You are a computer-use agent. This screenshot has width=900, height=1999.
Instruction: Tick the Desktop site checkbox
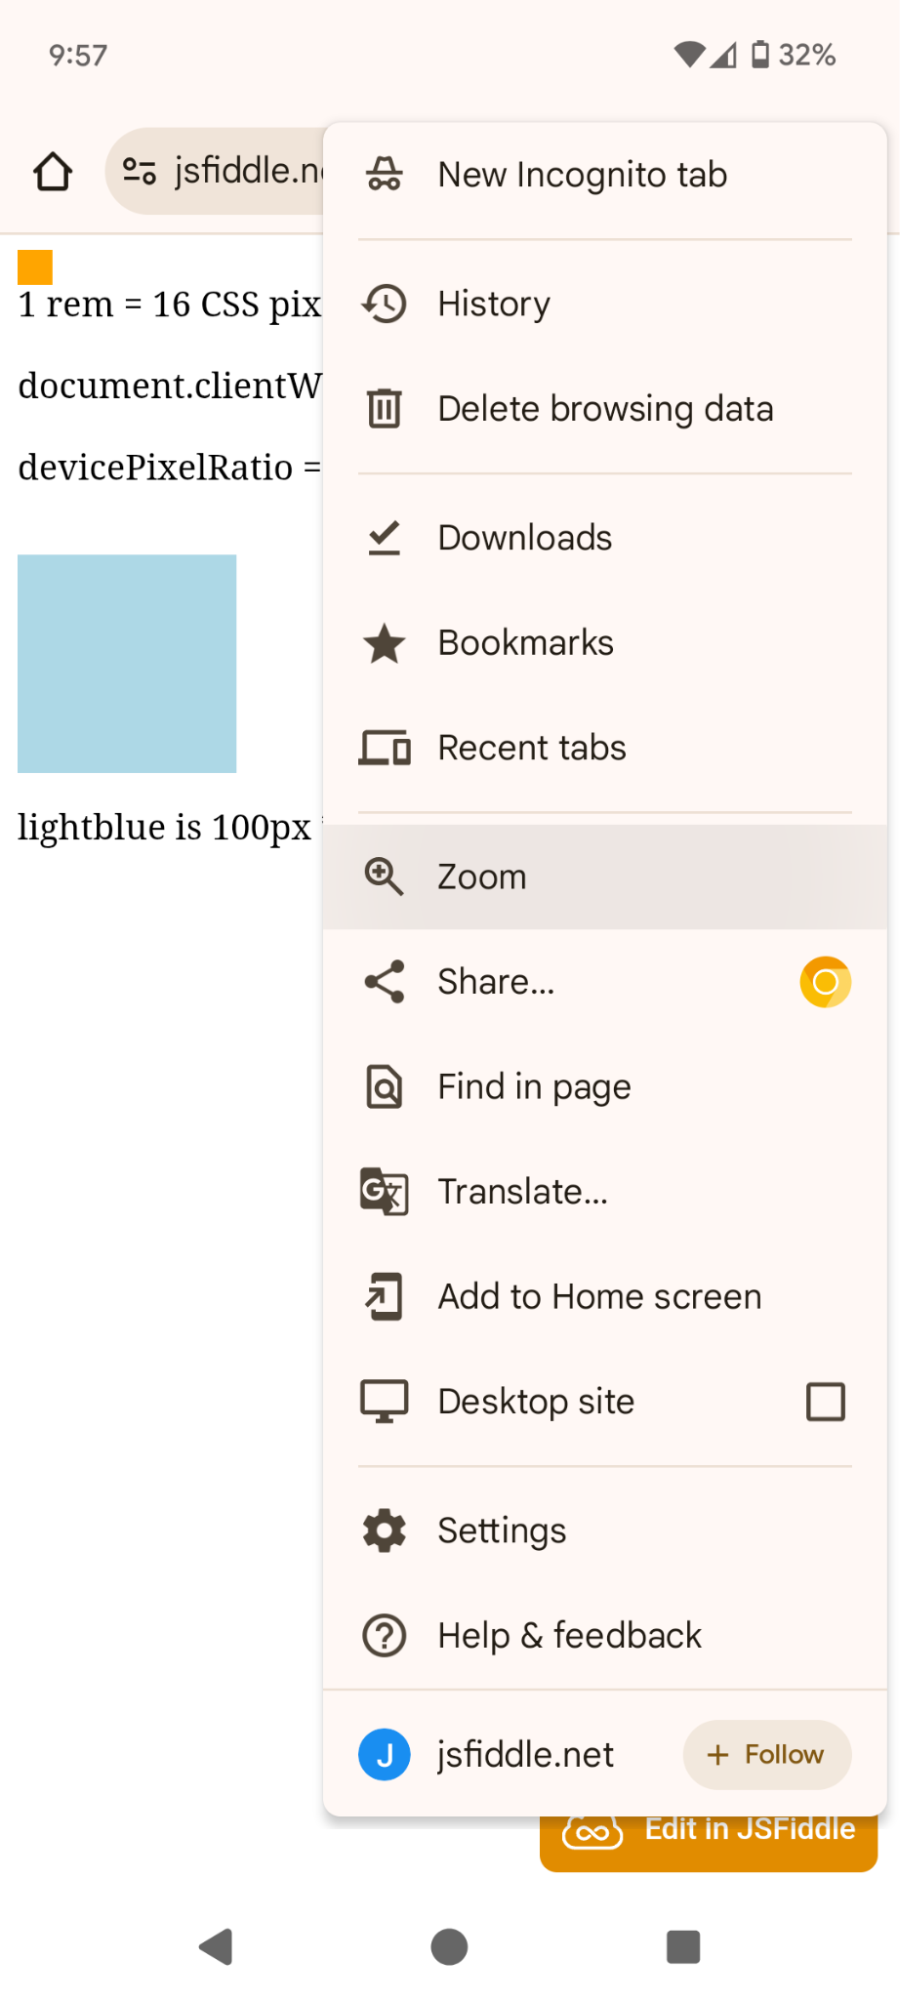click(x=825, y=1402)
